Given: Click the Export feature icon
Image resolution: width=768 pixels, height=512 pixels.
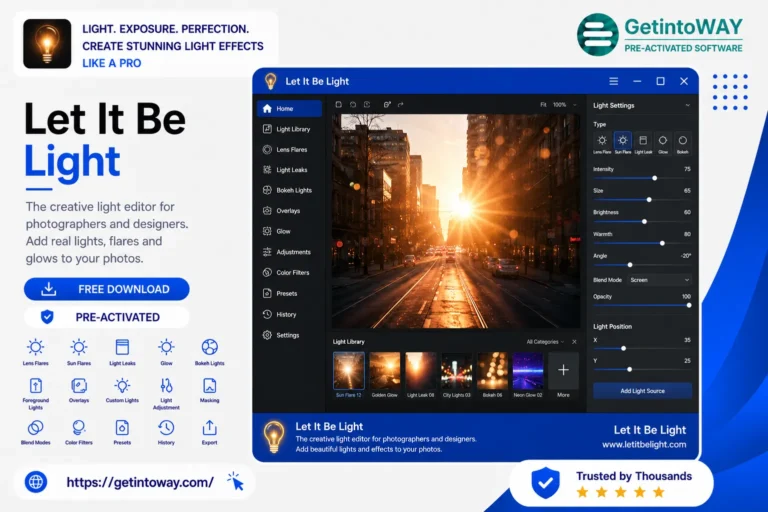Looking at the screenshot, I should 209,428.
